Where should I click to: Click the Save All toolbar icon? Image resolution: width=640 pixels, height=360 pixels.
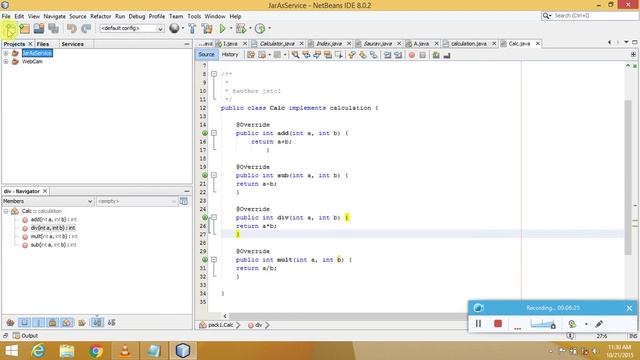(x=53, y=28)
